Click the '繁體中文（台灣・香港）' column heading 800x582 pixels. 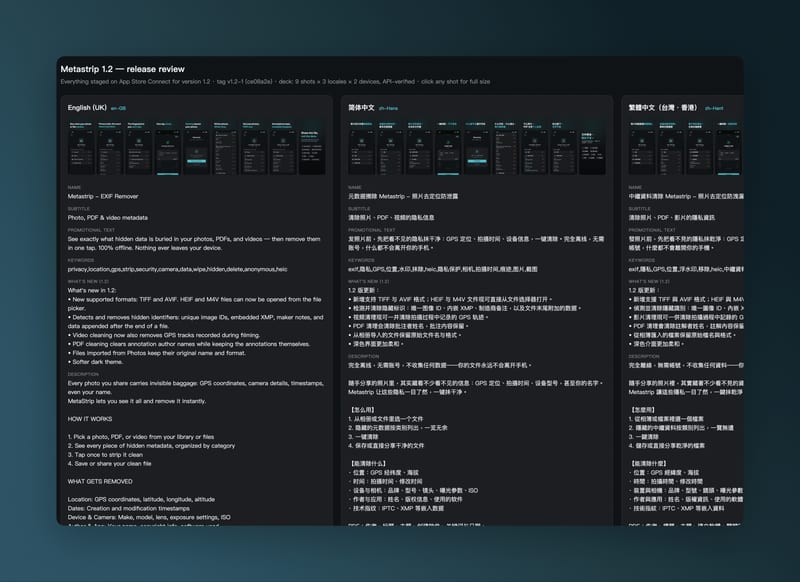pos(663,108)
